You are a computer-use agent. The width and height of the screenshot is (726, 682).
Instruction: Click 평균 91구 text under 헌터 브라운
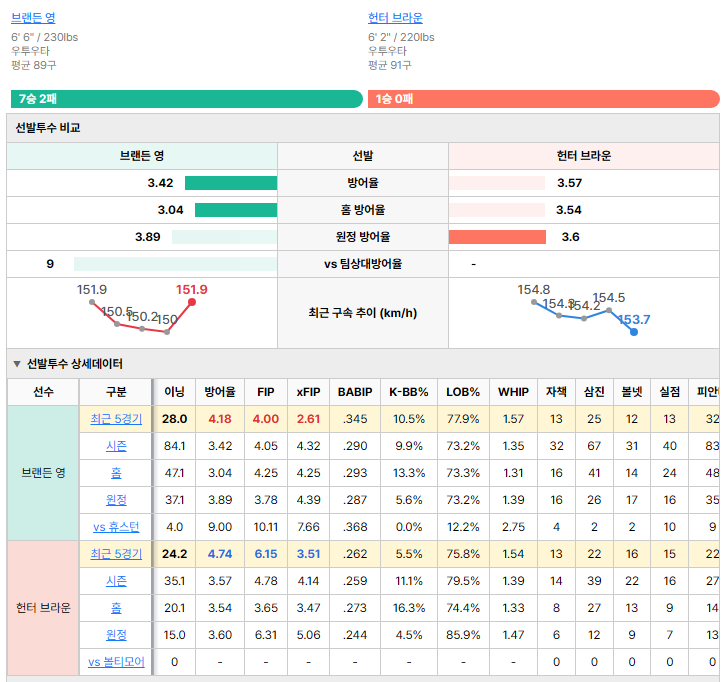390,65
